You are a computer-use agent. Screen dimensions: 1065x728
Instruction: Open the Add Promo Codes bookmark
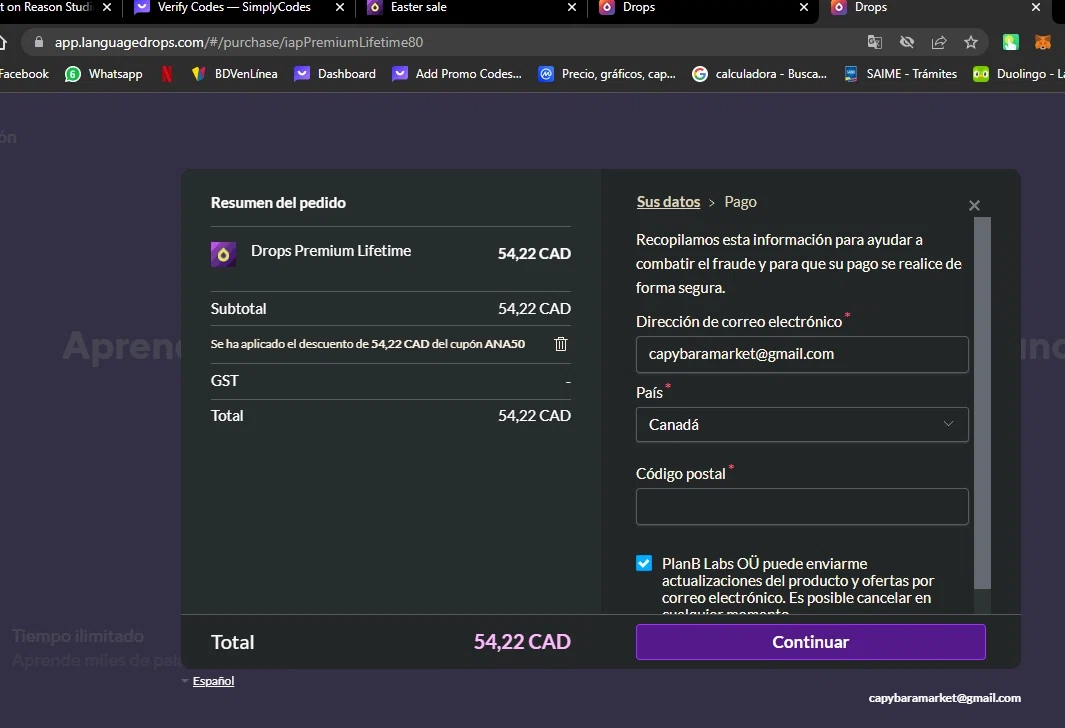(x=457, y=74)
